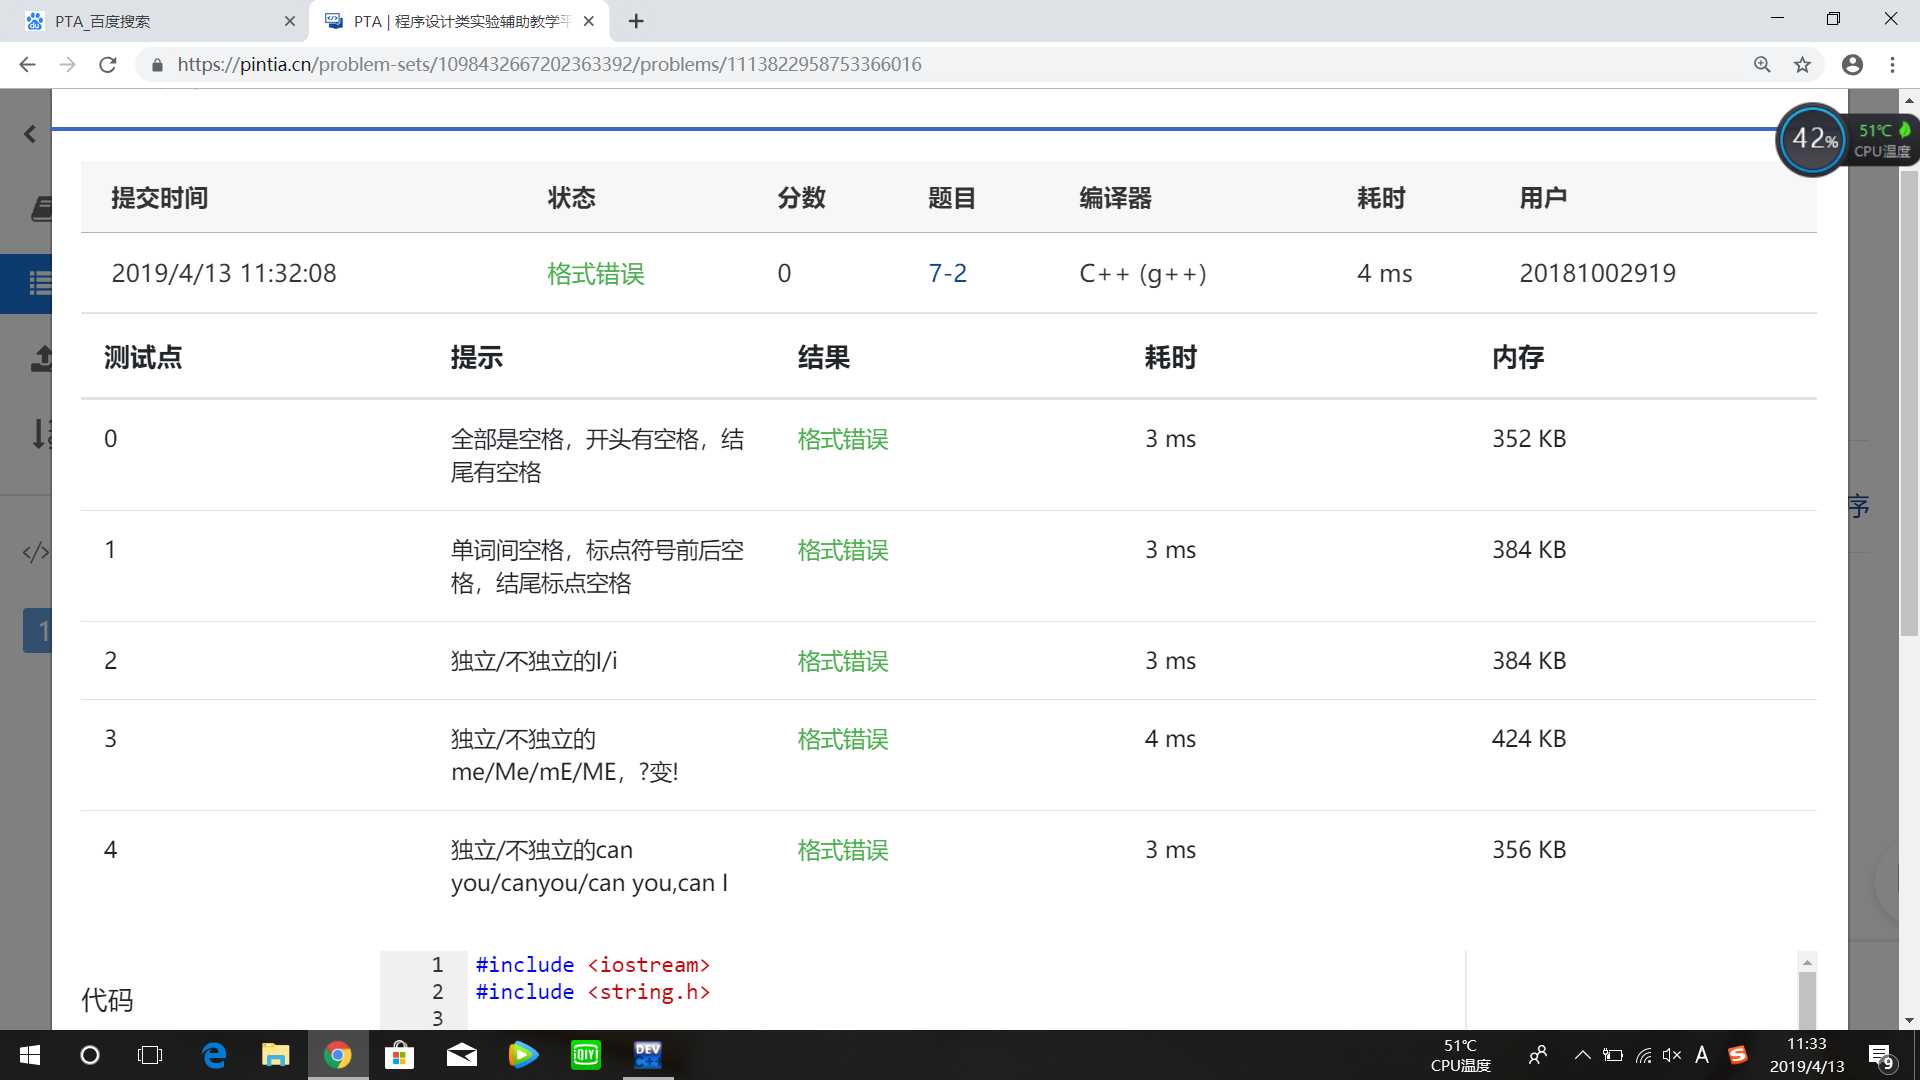This screenshot has width=1920, height=1080.
Task: Click the 352 KB memory value
Action: point(1529,439)
